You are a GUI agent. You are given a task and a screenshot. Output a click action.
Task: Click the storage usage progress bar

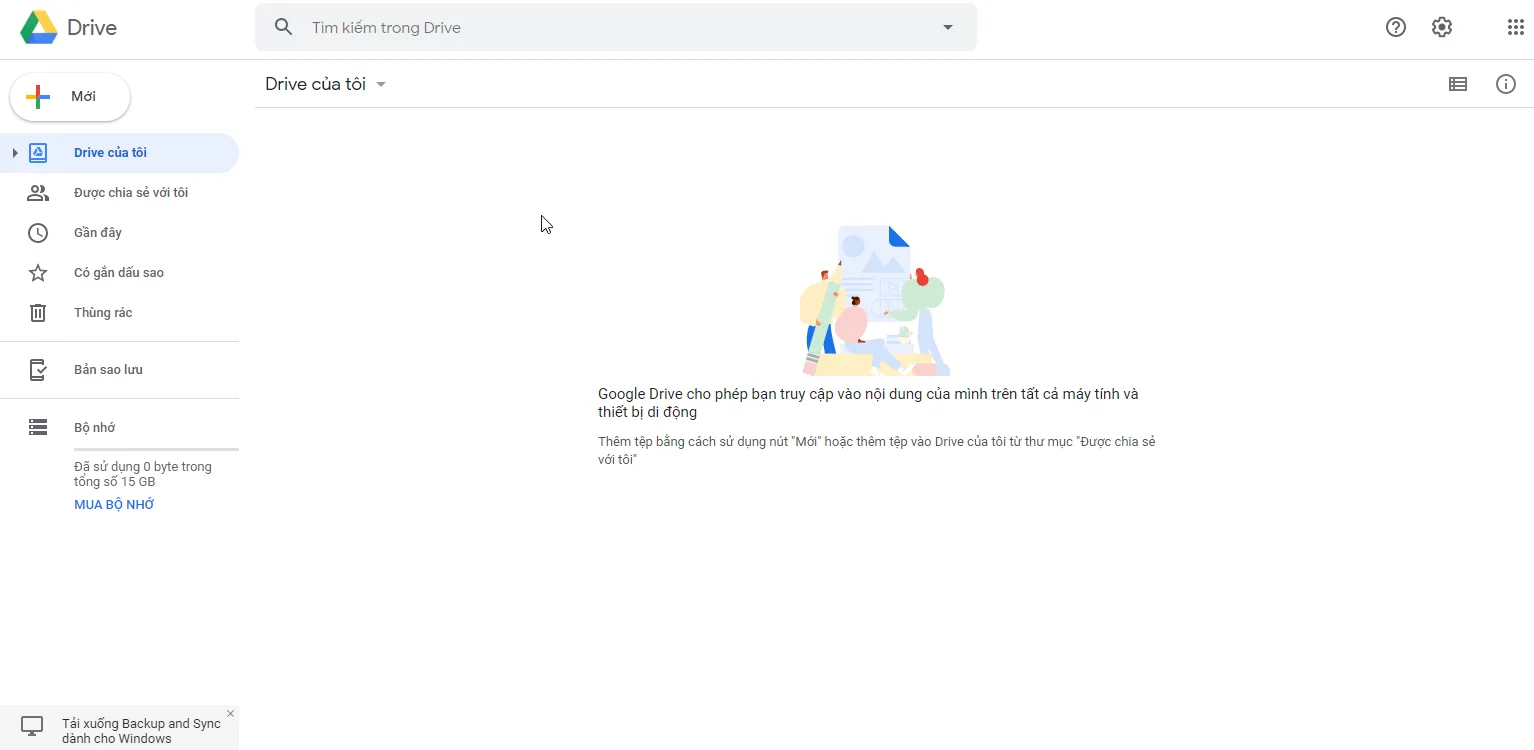point(156,450)
